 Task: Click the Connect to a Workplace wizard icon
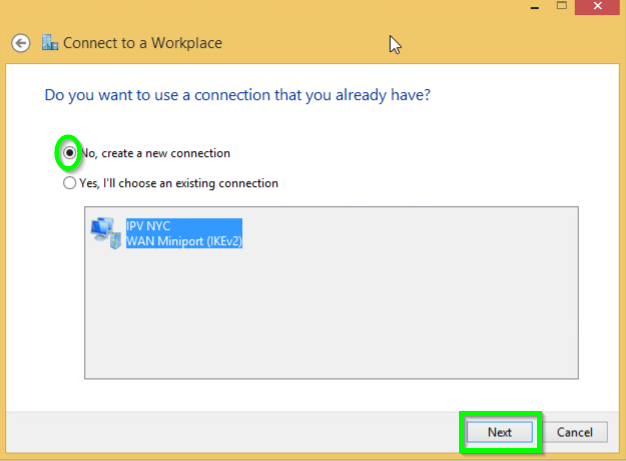50,43
